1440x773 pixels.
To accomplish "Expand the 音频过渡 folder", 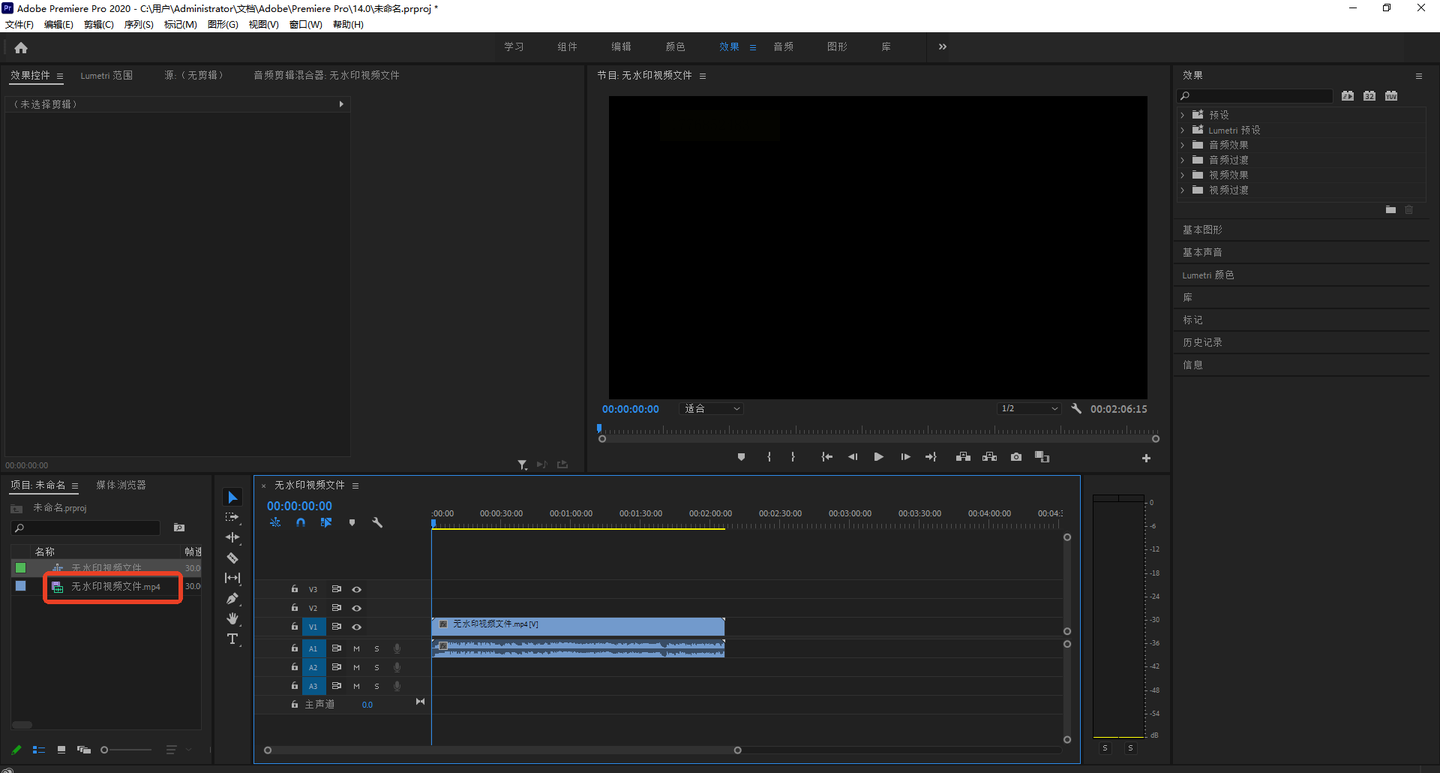I will click(x=1183, y=160).
